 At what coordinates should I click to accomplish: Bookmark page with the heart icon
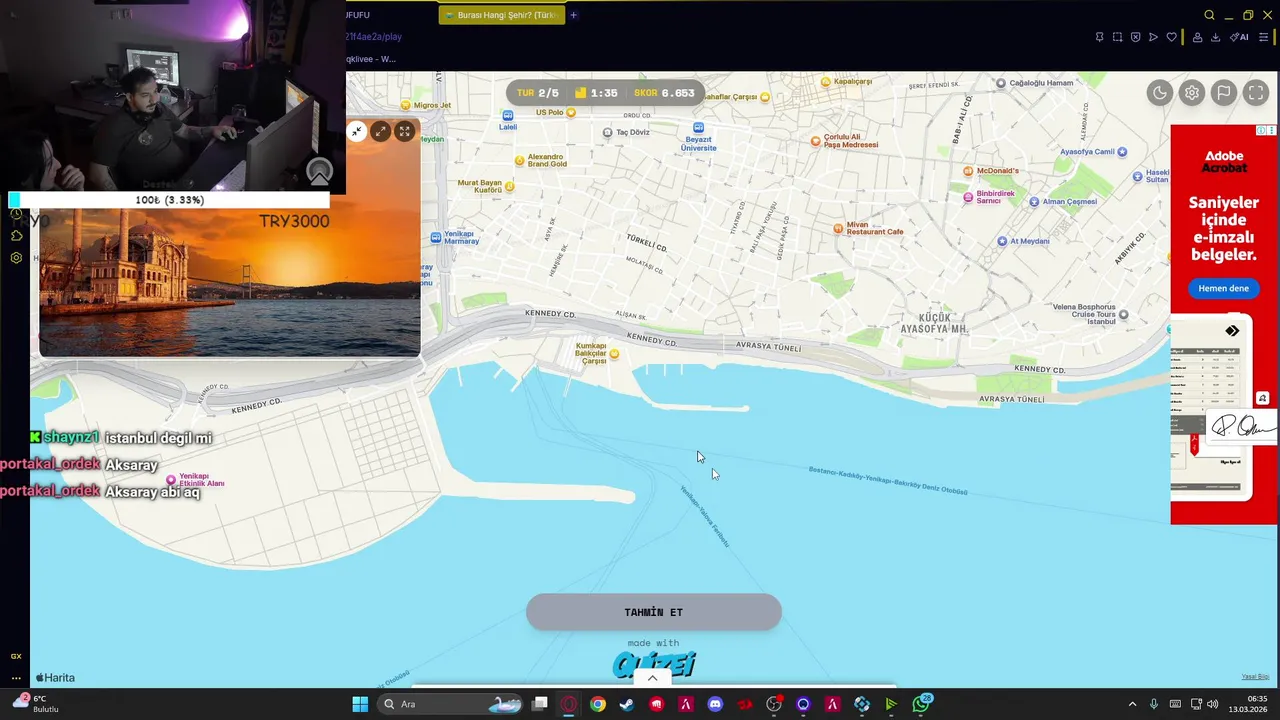coord(1171,37)
